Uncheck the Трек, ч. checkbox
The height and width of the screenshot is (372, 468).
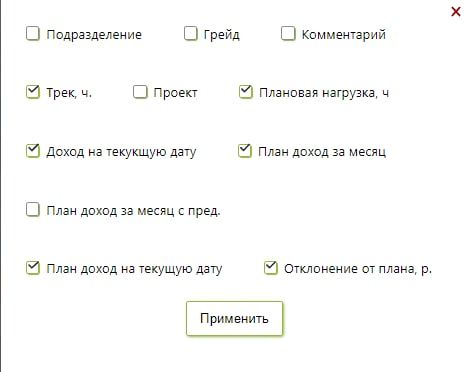click(33, 92)
